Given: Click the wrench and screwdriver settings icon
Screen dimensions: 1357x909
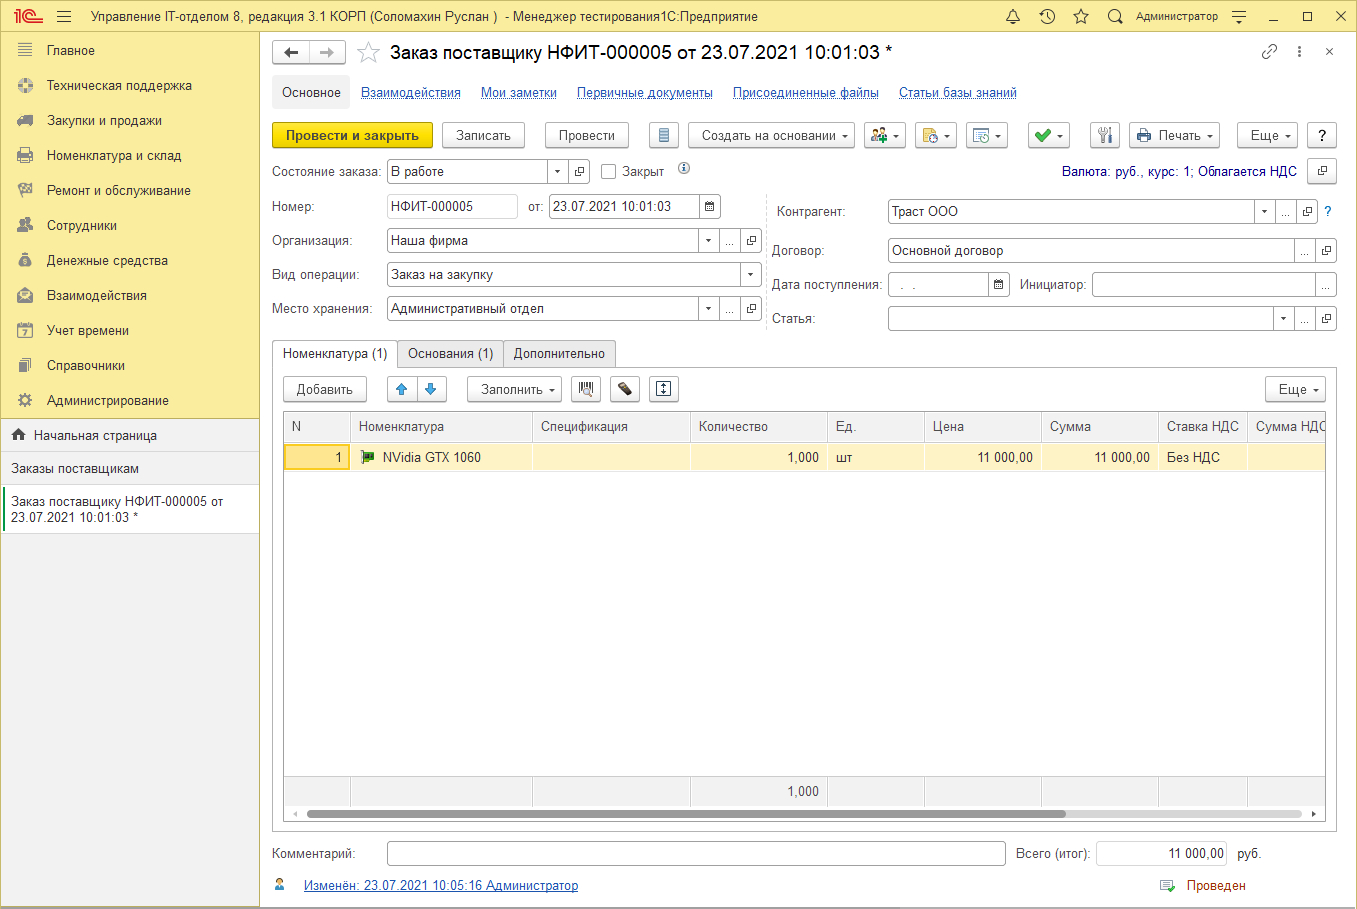Looking at the screenshot, I should click(1105, 136).
